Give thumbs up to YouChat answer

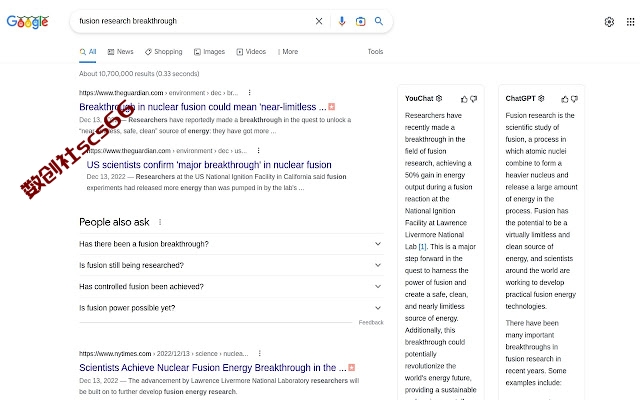tap(464, 99)
